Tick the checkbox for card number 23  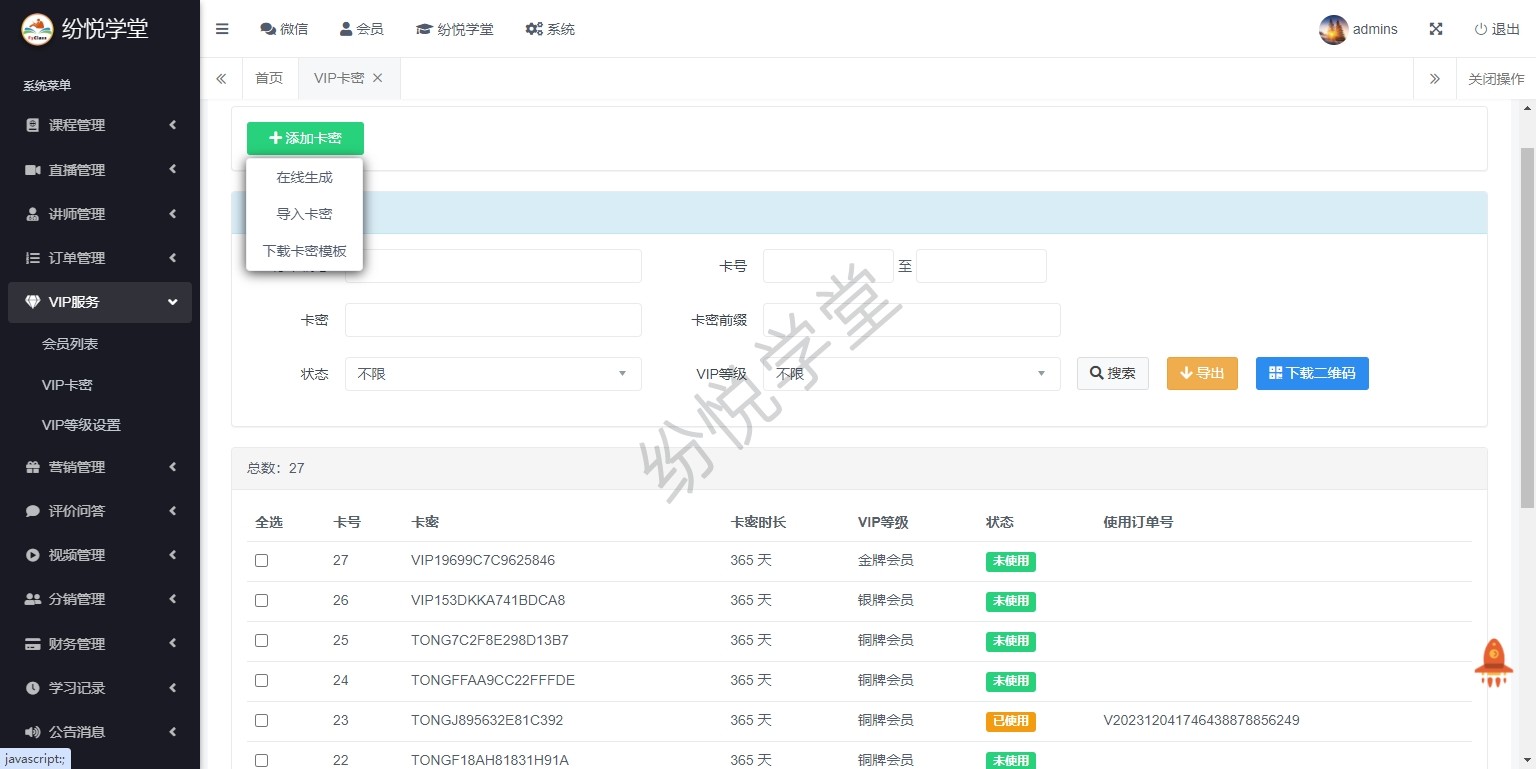pos(261,721)
